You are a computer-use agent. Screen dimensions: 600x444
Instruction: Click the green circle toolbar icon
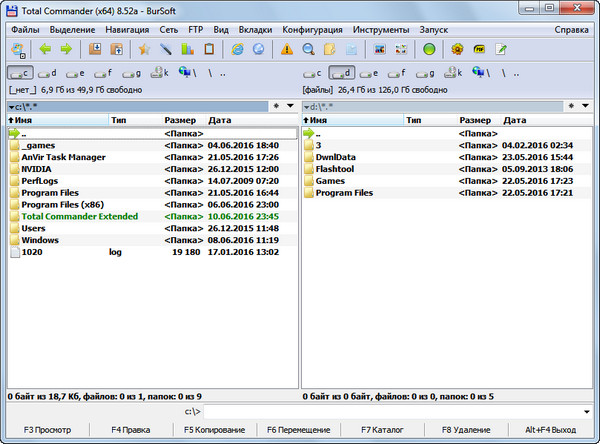click(429, 49)
